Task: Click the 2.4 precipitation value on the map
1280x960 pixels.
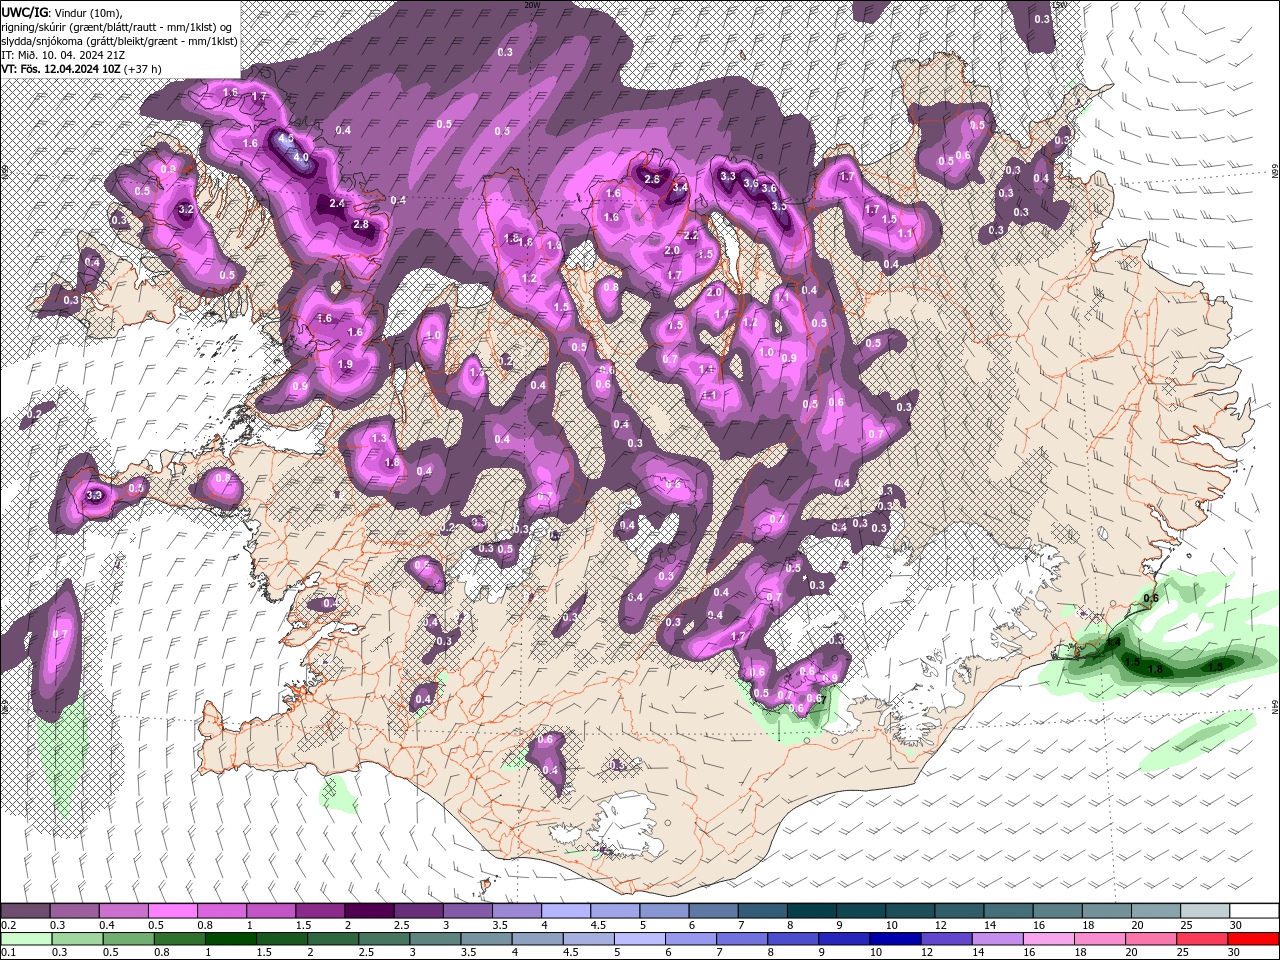Action: click(337, 203)
